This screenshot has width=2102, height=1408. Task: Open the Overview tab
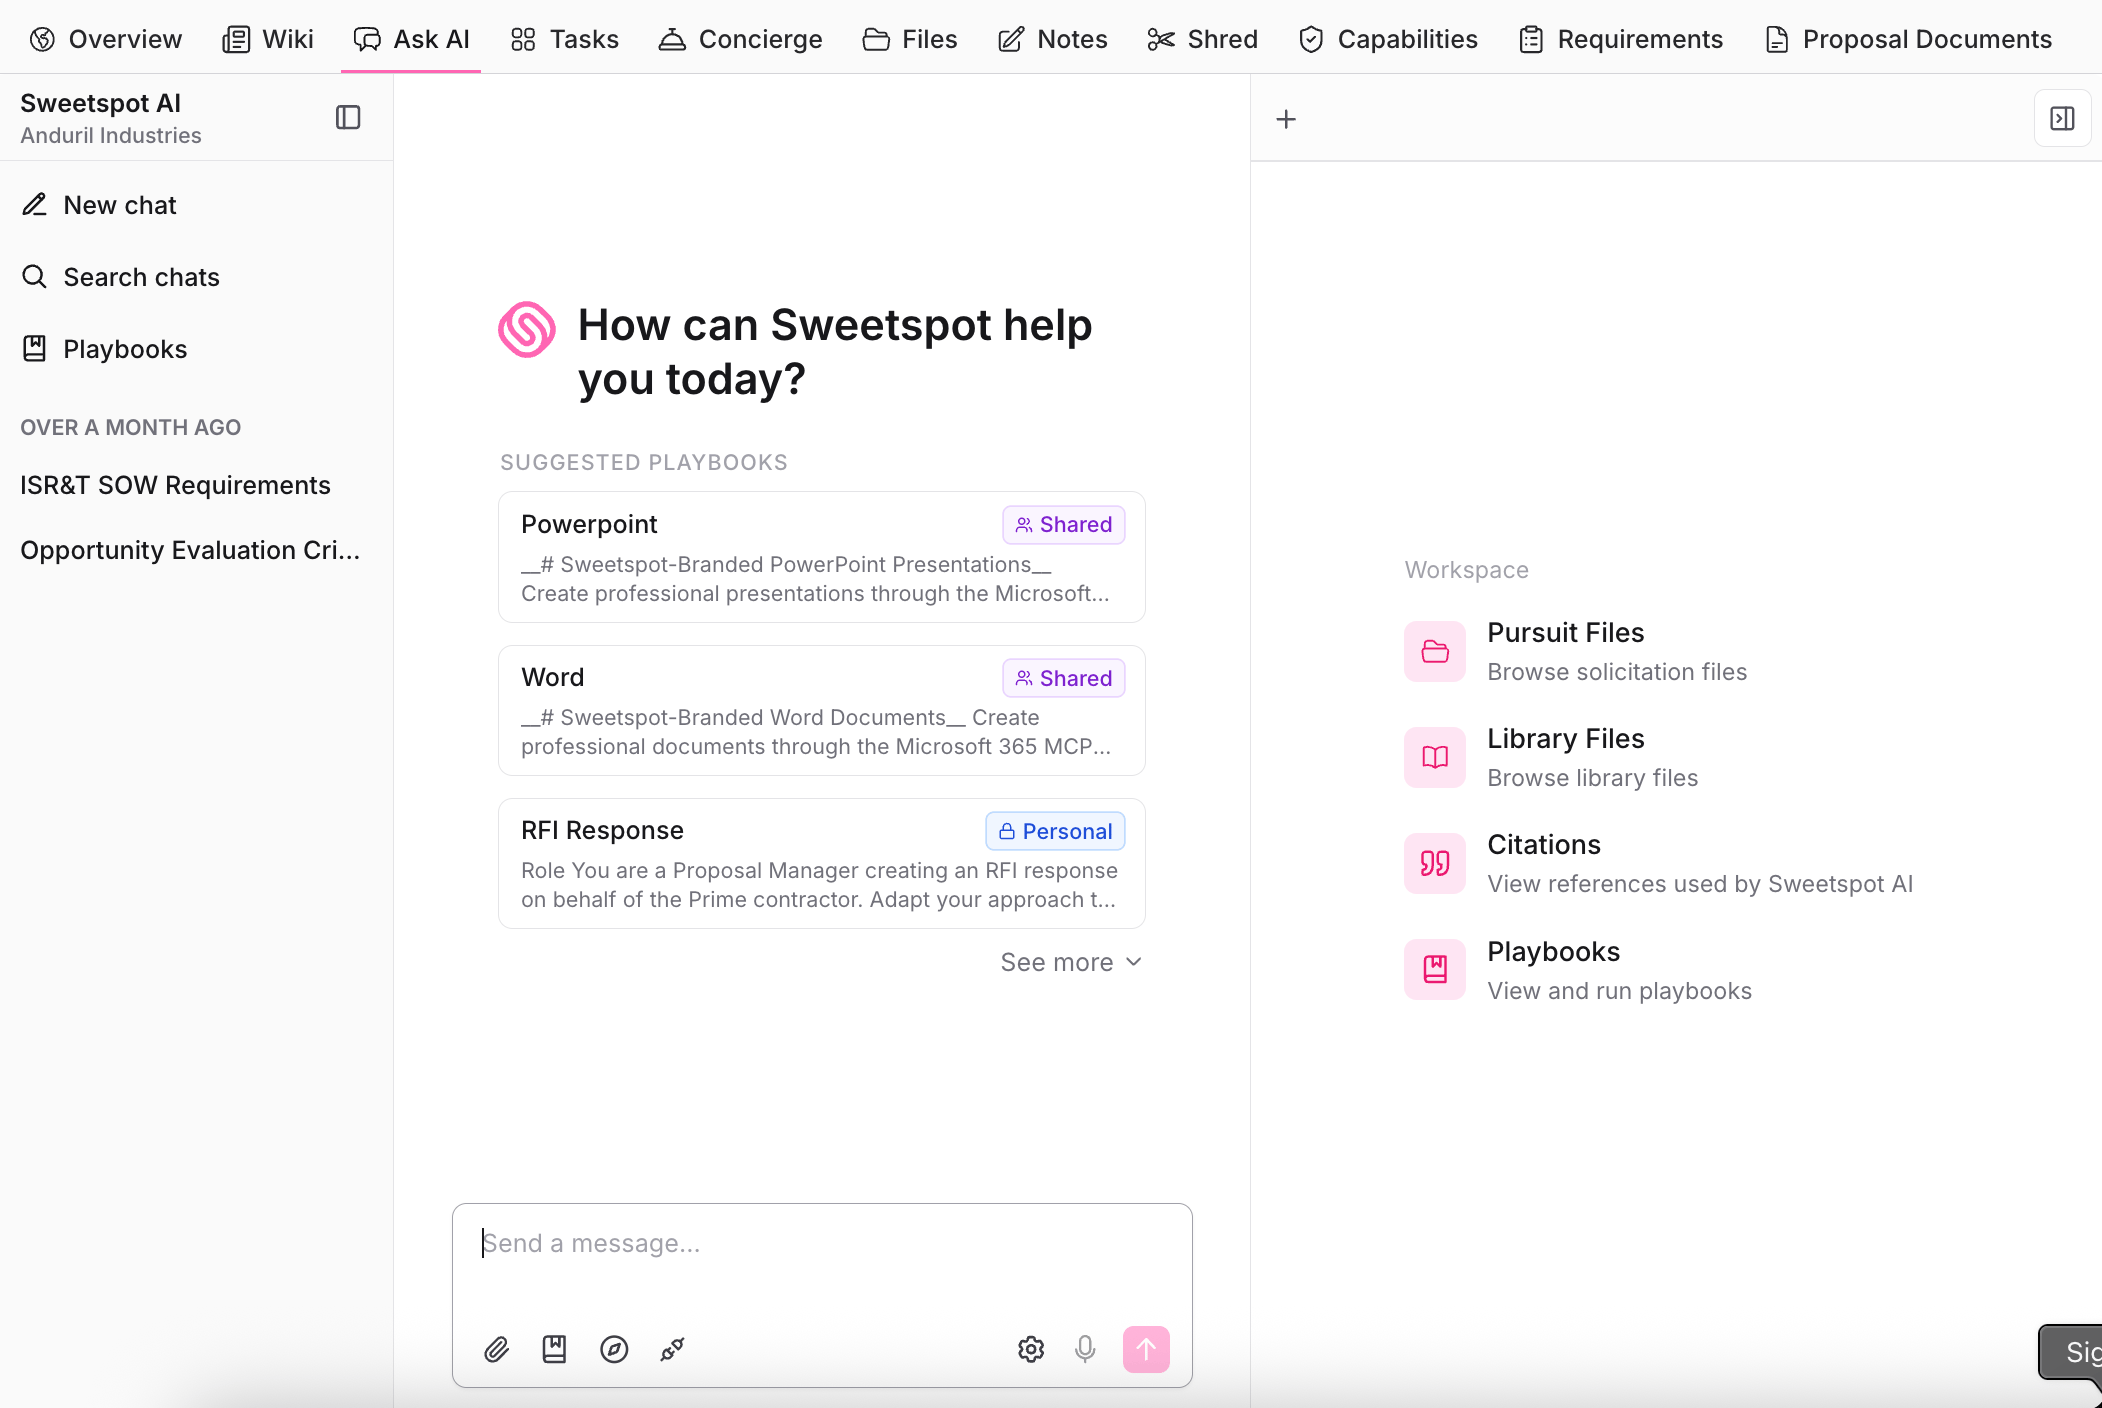tap(106, 39)
